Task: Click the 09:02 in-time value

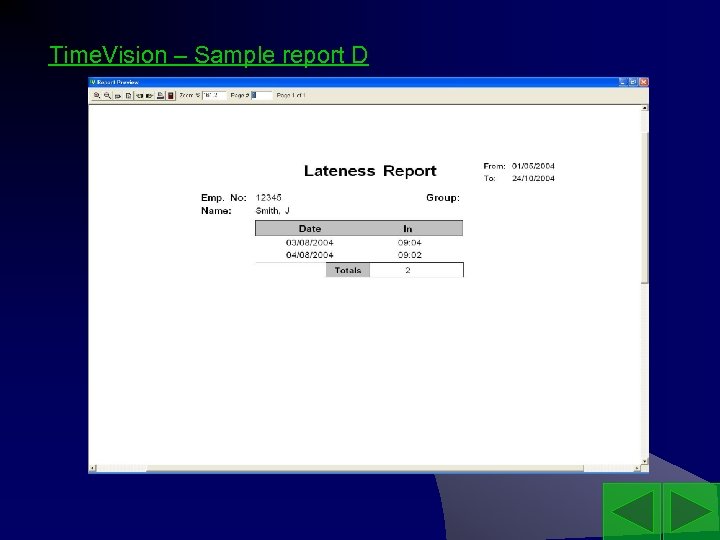Action: coord(410,255)
